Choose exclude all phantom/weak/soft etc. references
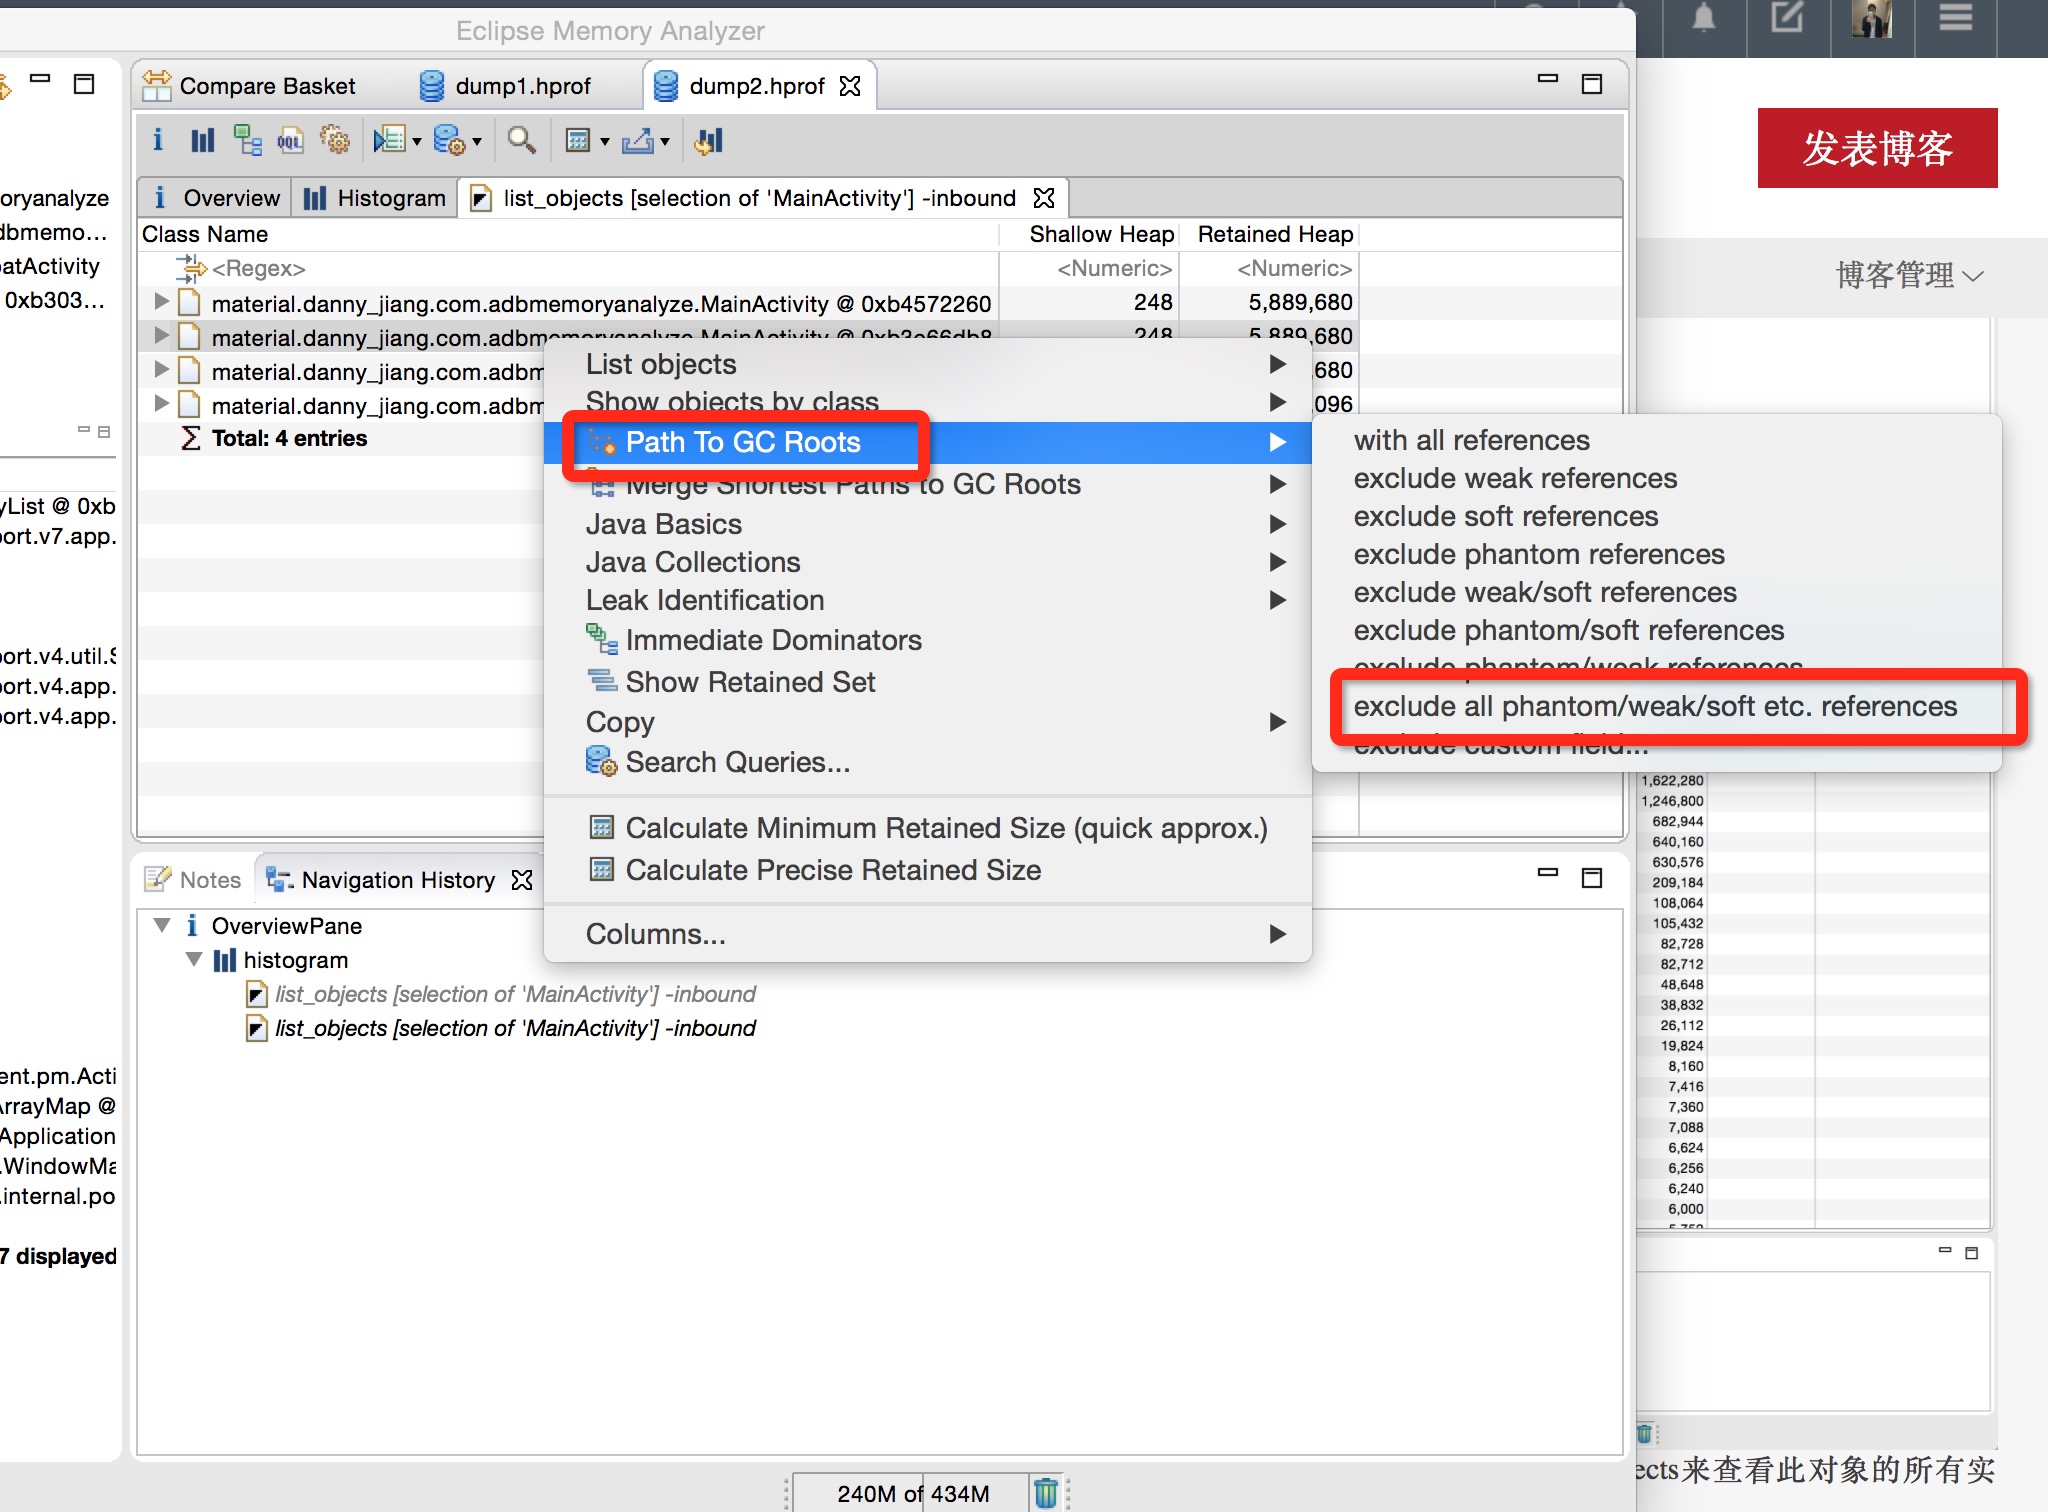The image size is (2048, 1512). click(1654, 707)
